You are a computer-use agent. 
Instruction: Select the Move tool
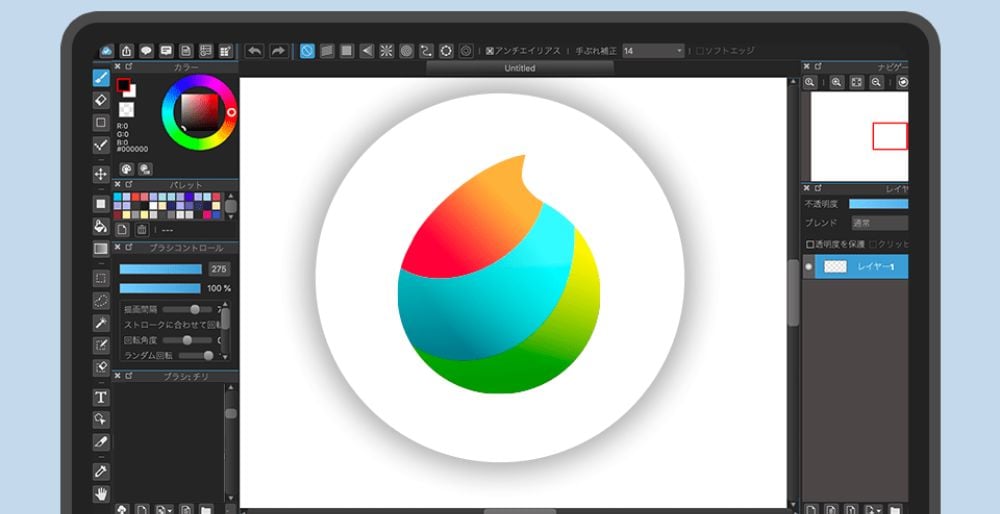[x=101, y=174]
